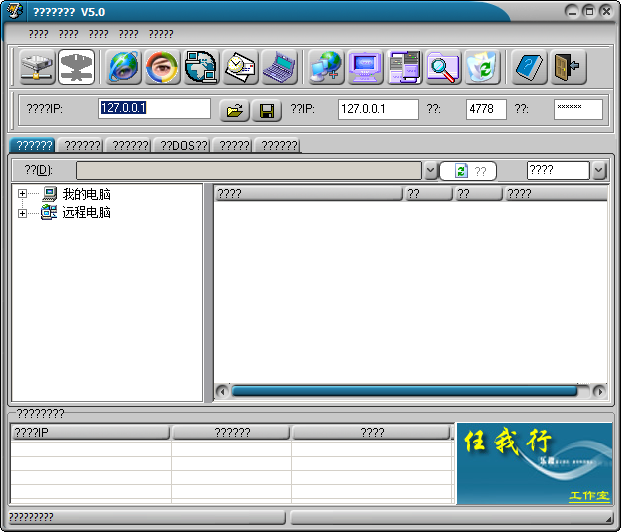Click the 工作室 link in the banner
The width and height of the screenshot is (621, 532).
[x=588, y=496]
